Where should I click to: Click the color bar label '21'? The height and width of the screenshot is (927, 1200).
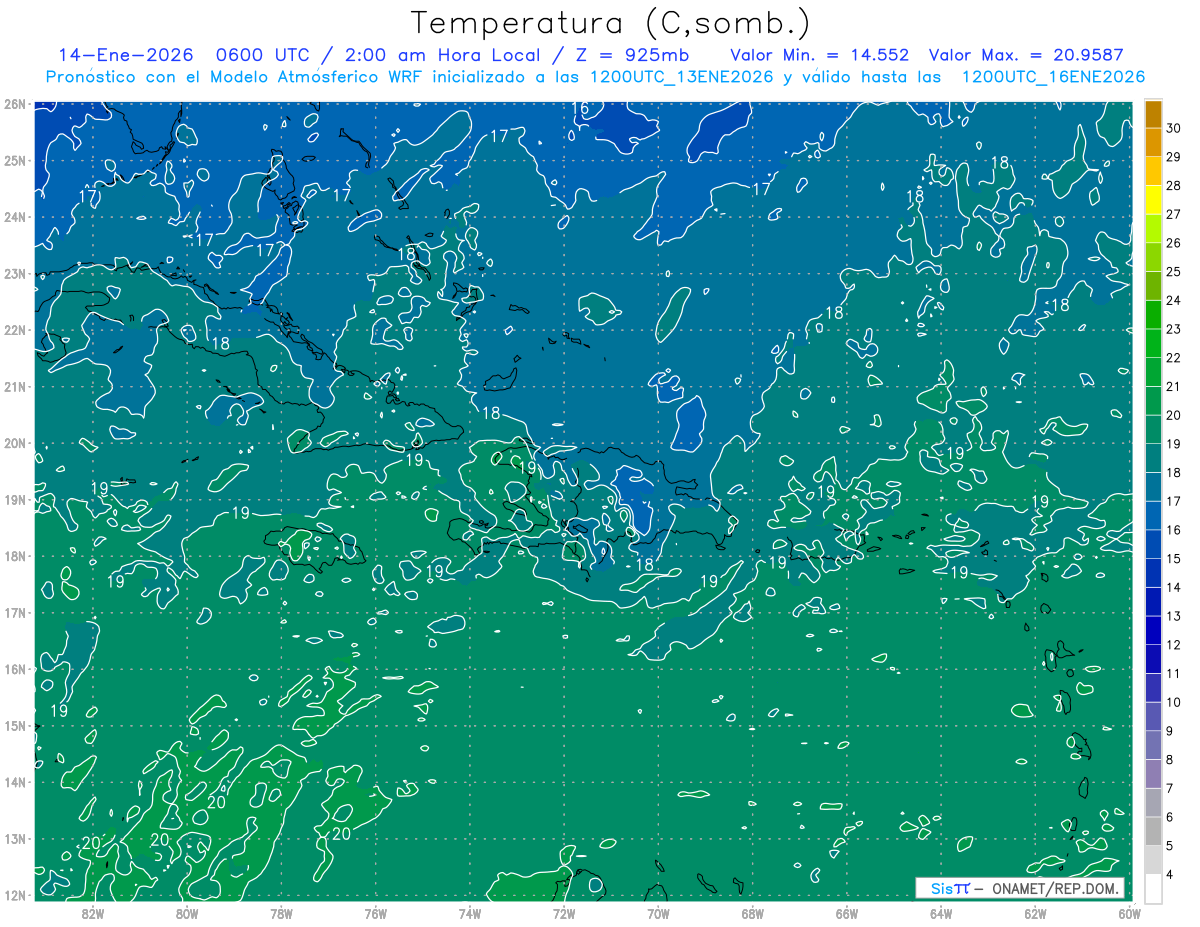(x=1174, y=387)
